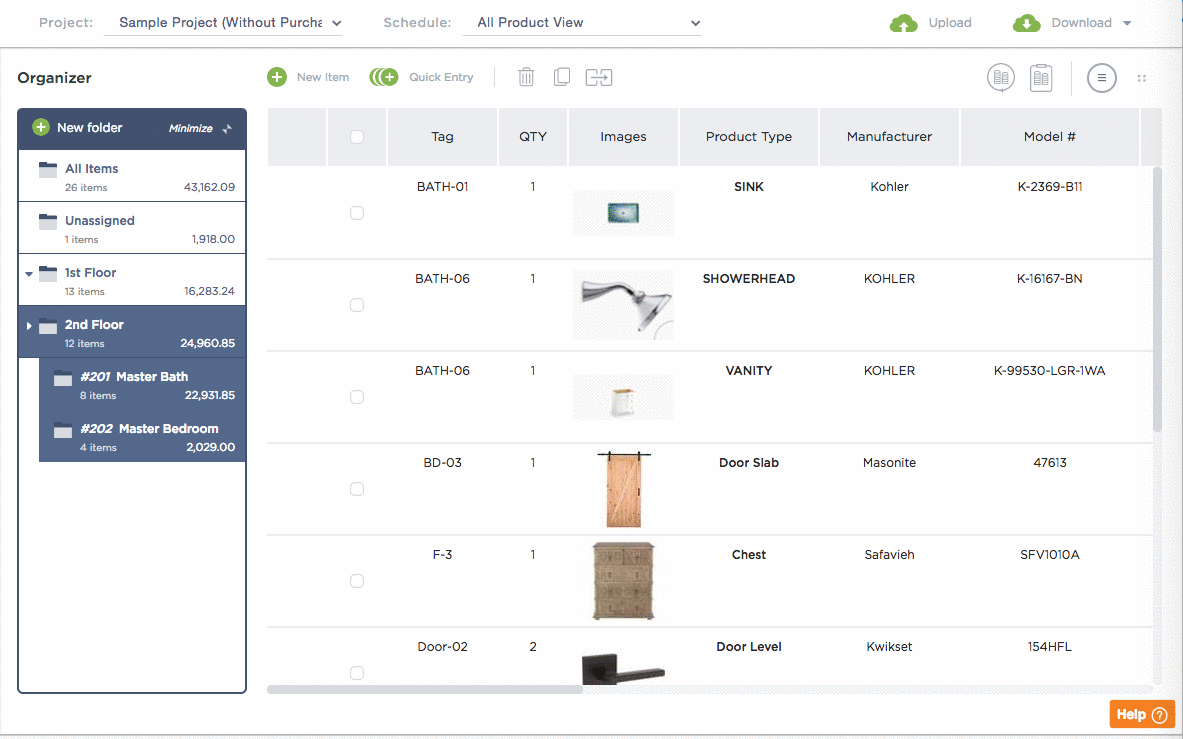Click the Masonite manufacturer cell
The image size is (1183, 739).
(x=890, y=463)
